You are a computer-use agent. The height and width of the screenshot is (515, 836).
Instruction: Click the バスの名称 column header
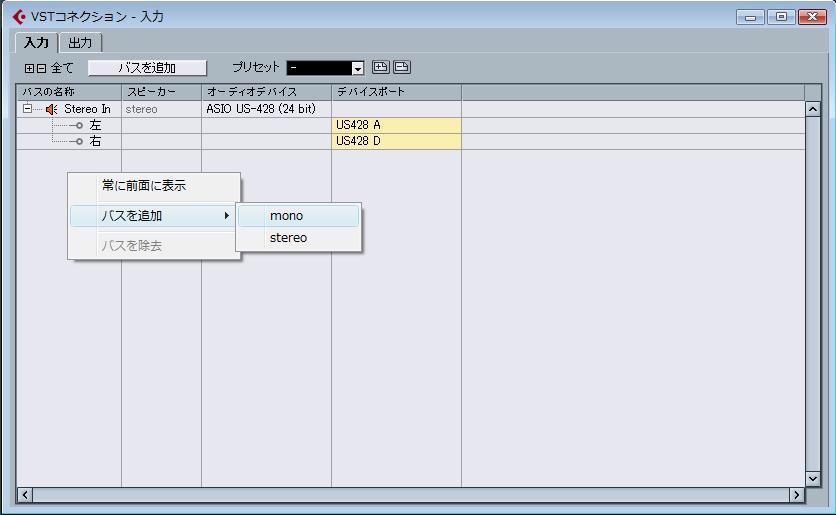[x=69, y=92]
